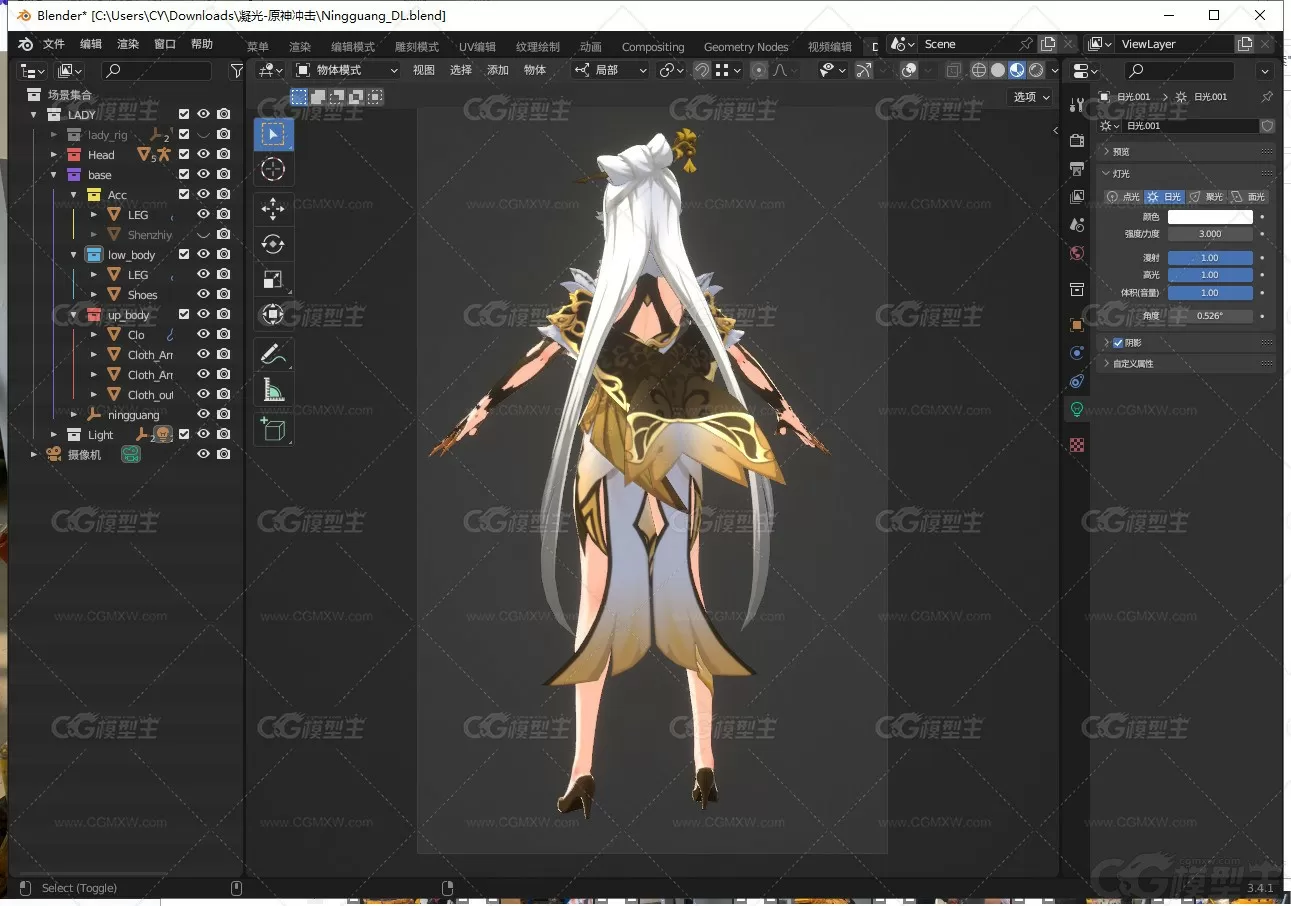Toggle pin on properties panel
The width and height of the screenshot is (1291, 906).
pos(1267,97)
